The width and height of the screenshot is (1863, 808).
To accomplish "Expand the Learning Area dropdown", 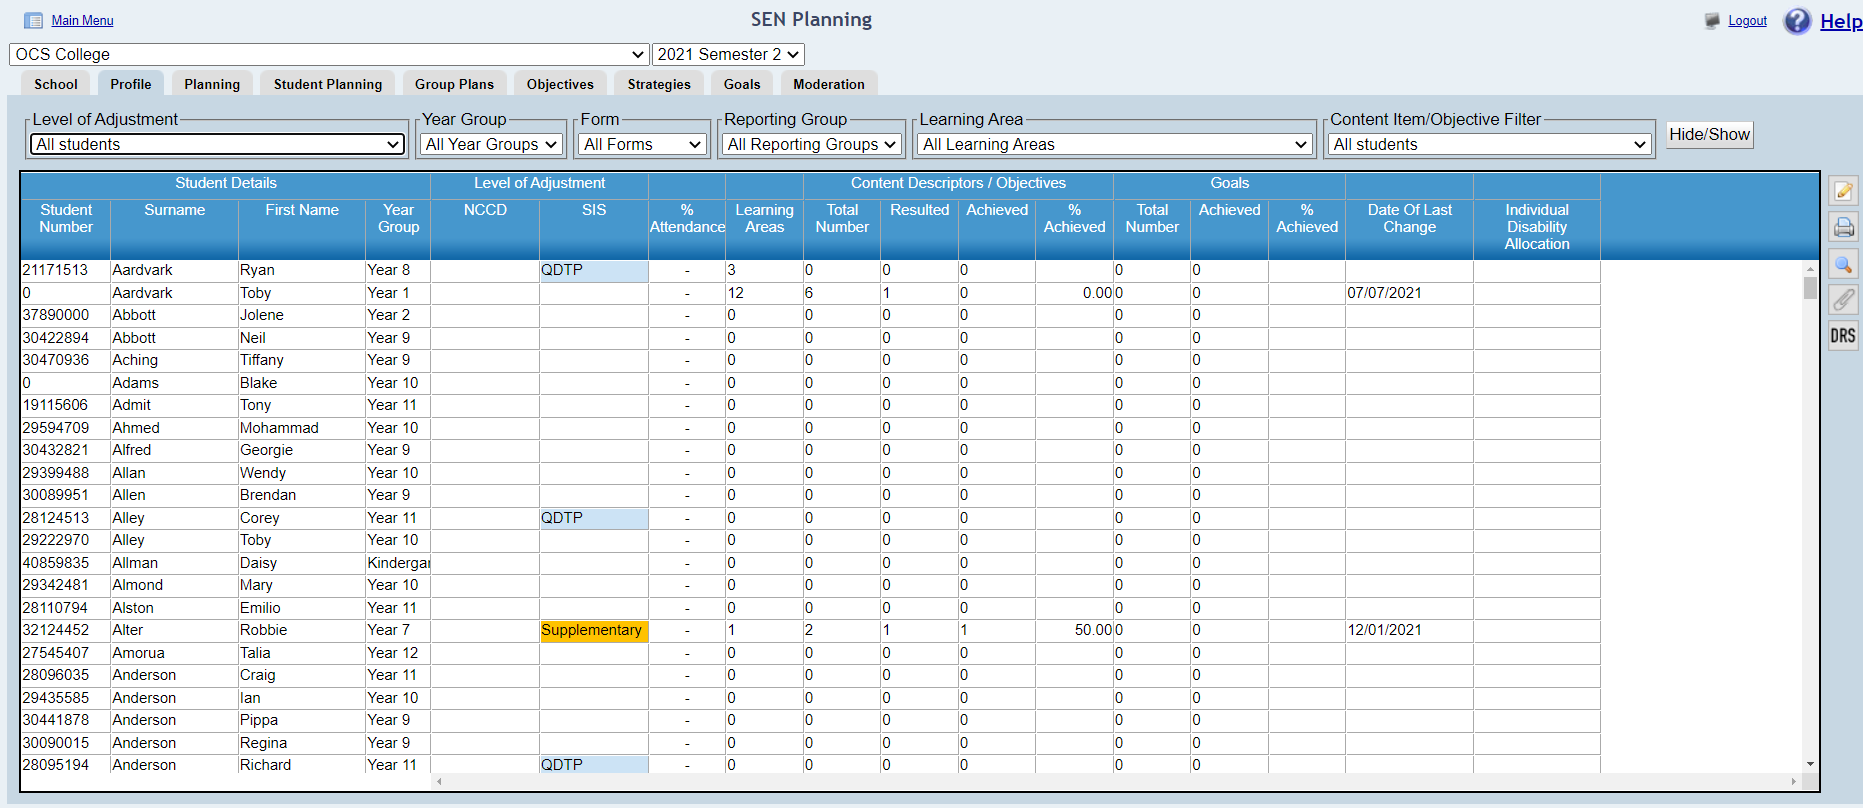I will pos(1114,145).
